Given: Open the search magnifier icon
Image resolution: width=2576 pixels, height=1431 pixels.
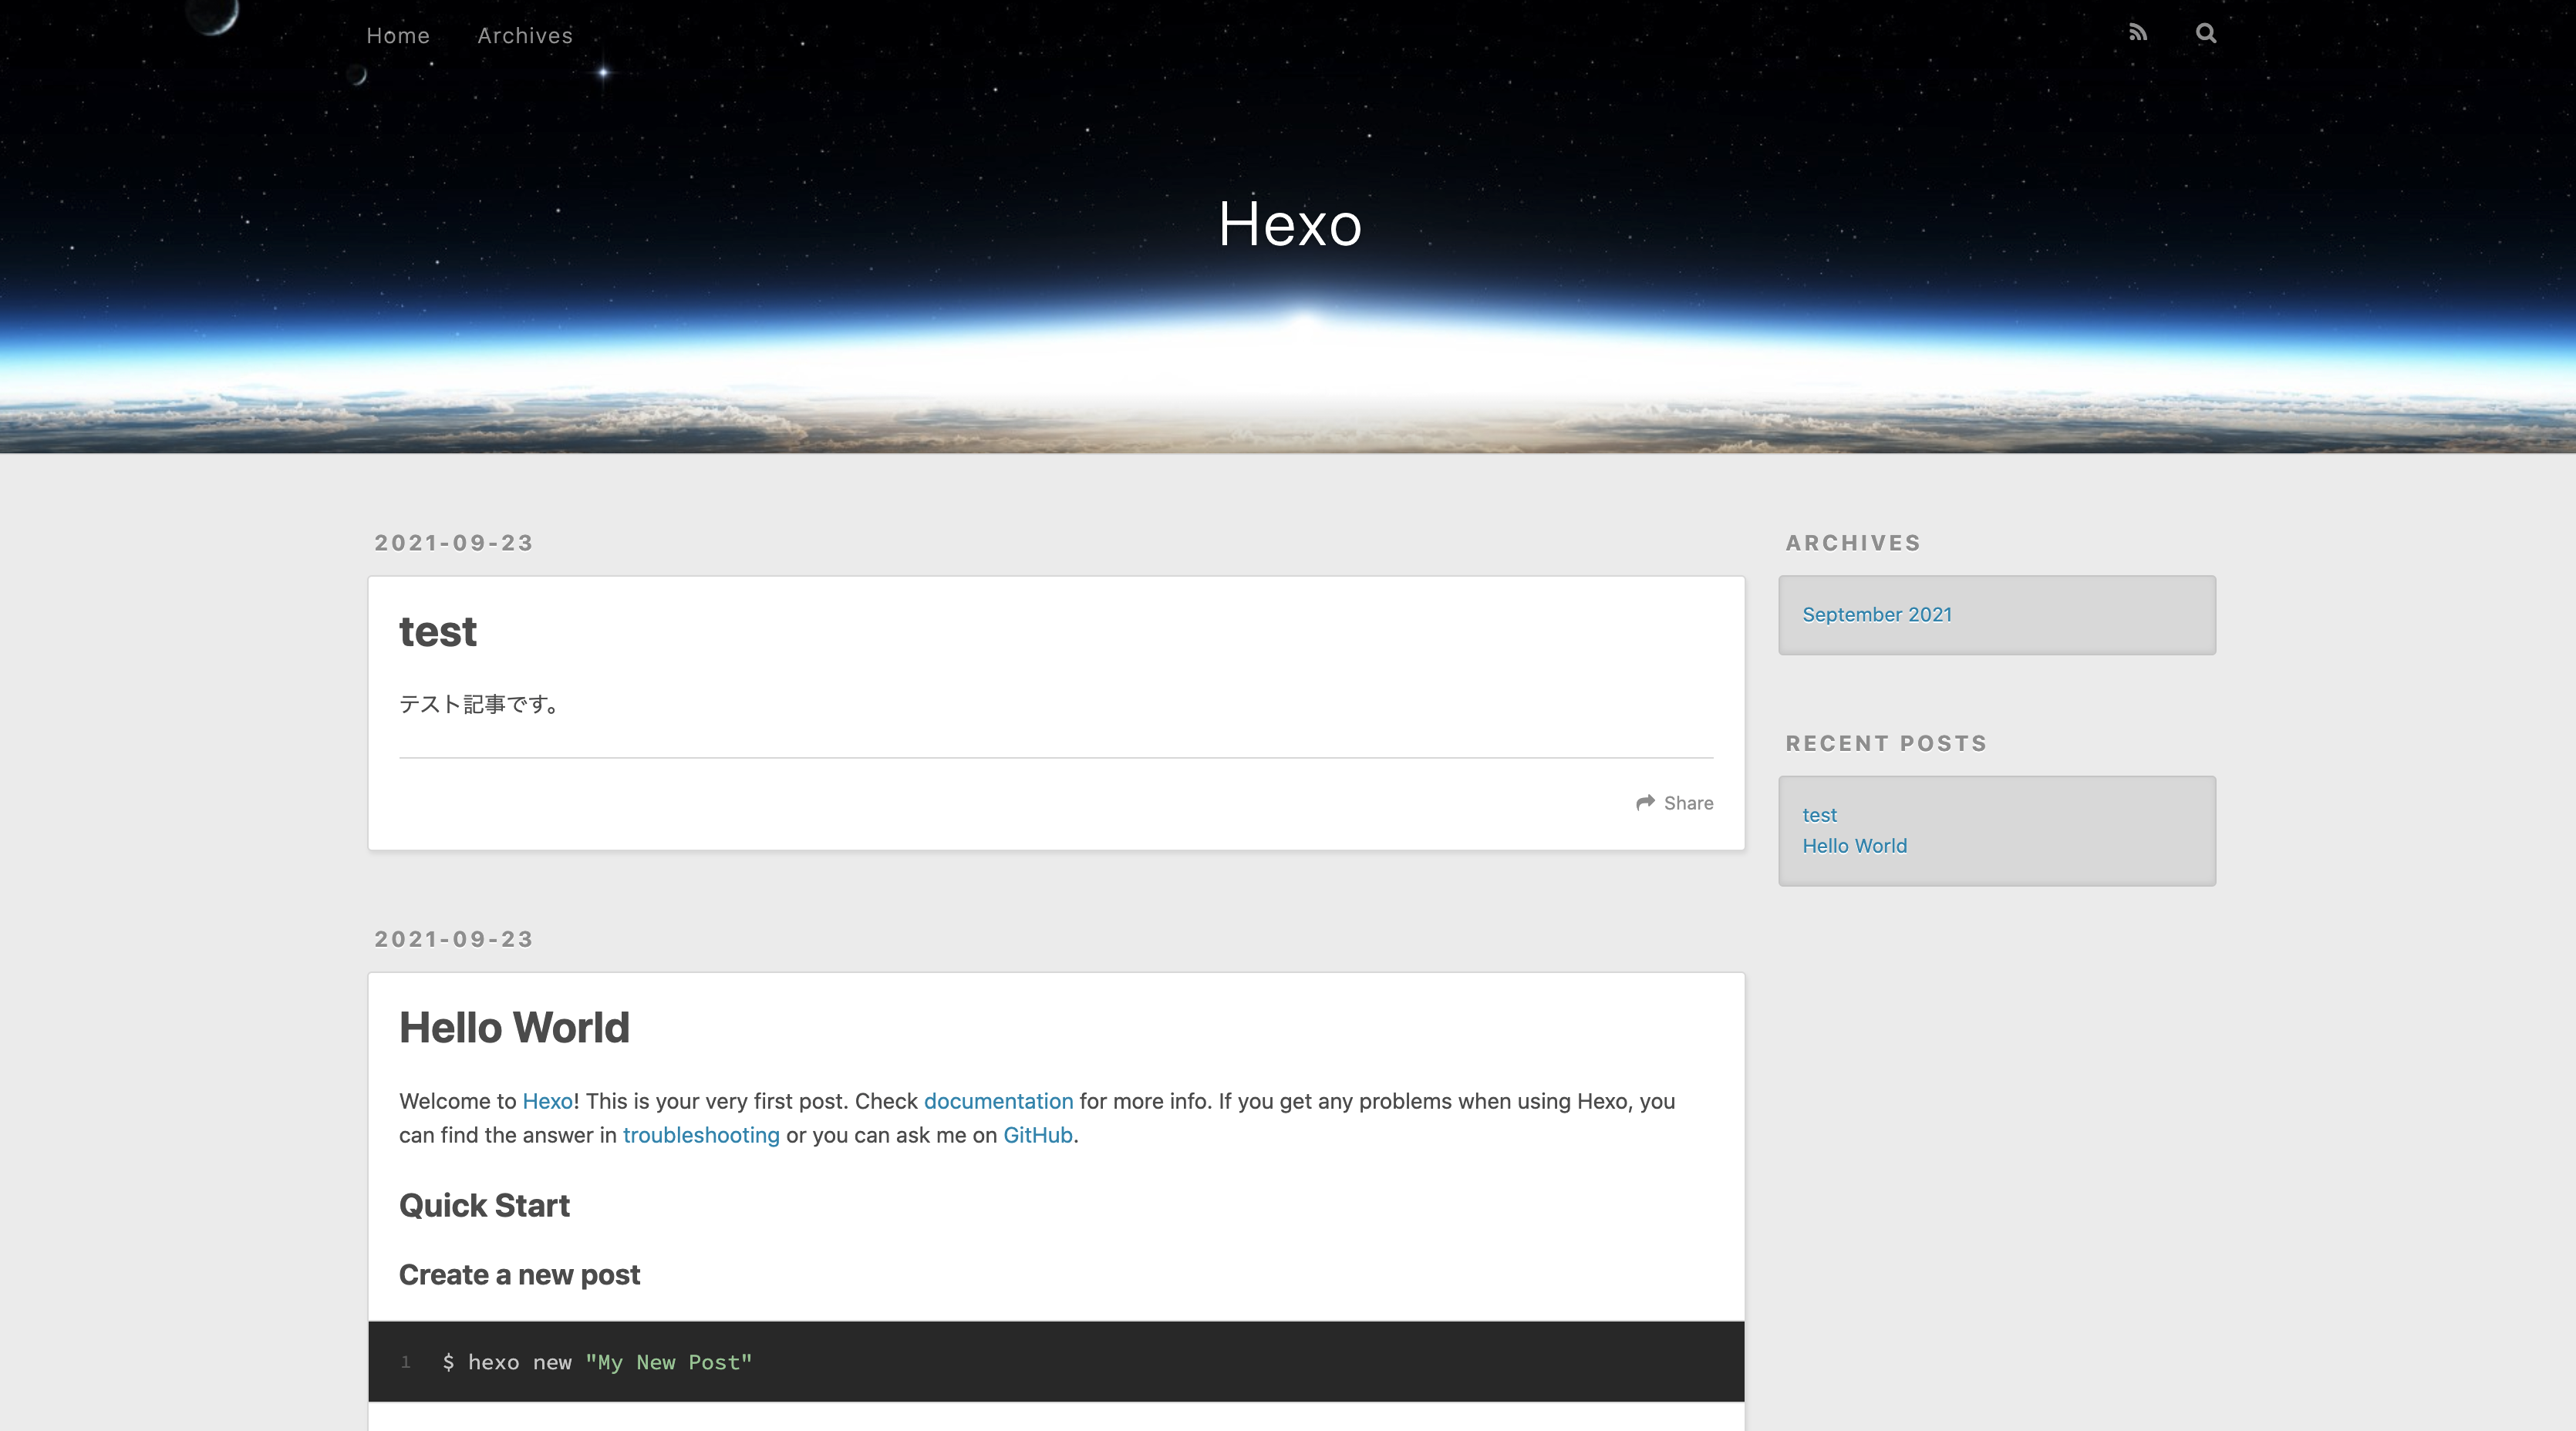Looking at the screenshot, I should (2205, 33).
